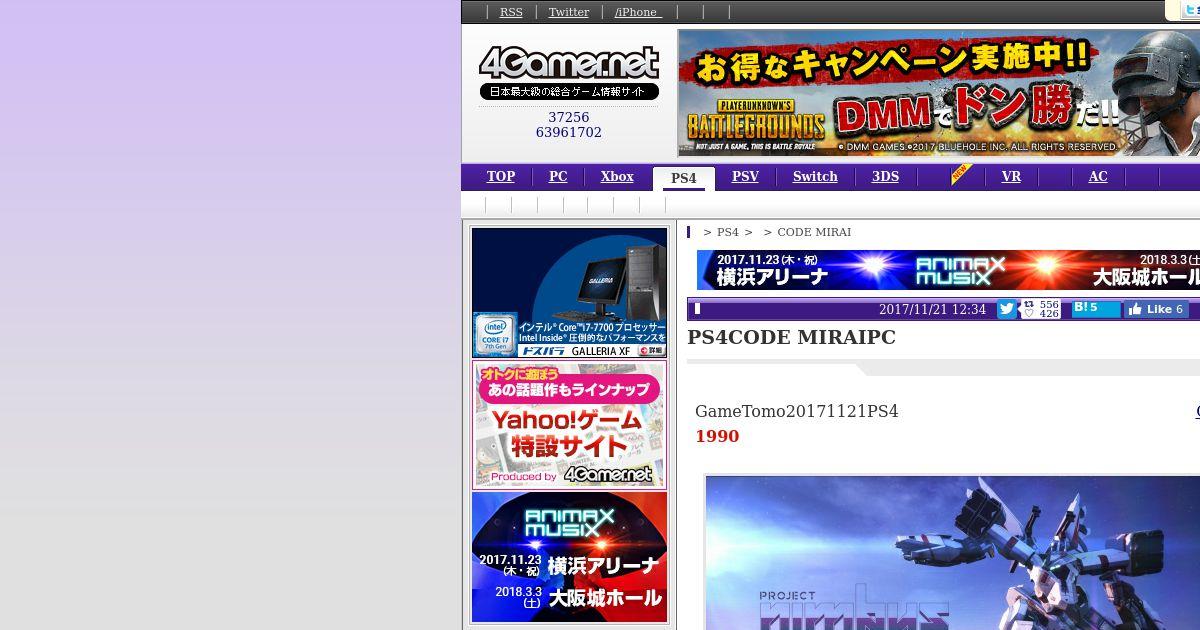
Task: Click the 2017/11/21 12:34 timestamp
Action: click(x=932, y=309)
